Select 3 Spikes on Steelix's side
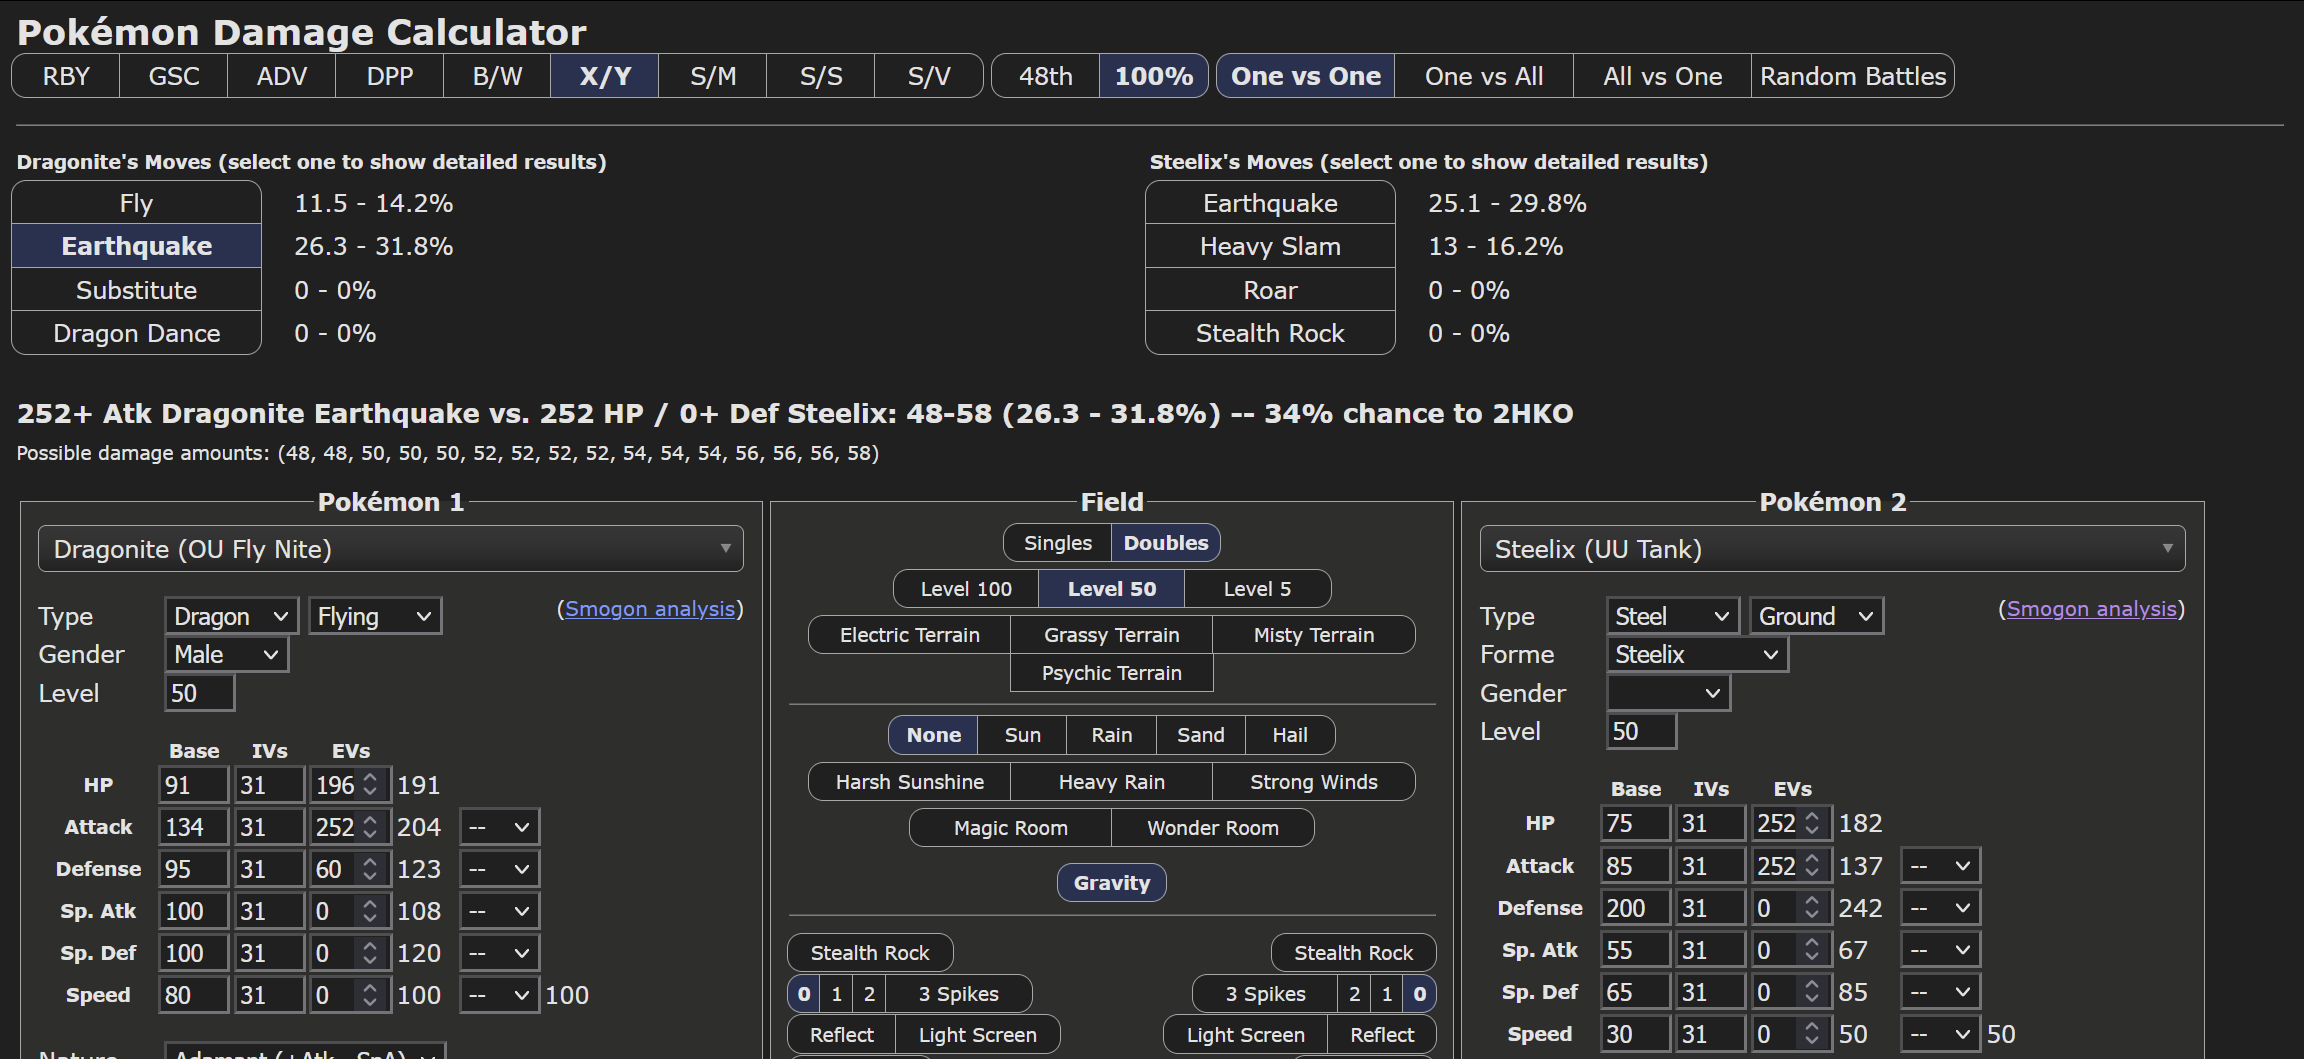The image size is (2304, 1059). [x=1265, y=994]
